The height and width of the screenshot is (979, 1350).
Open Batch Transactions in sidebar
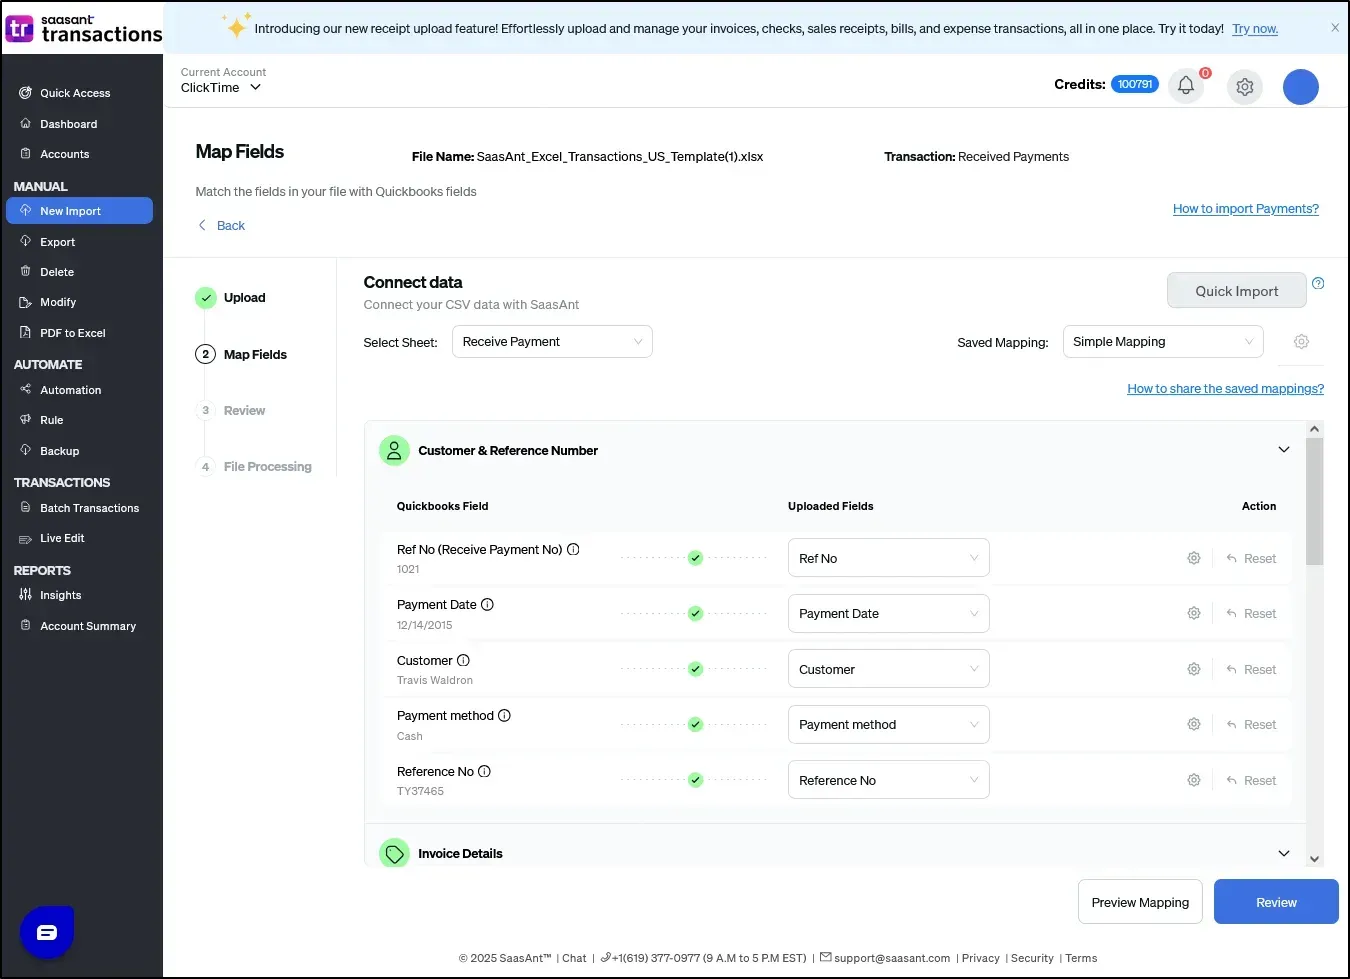pyautogui.click(x=90, y=508)
